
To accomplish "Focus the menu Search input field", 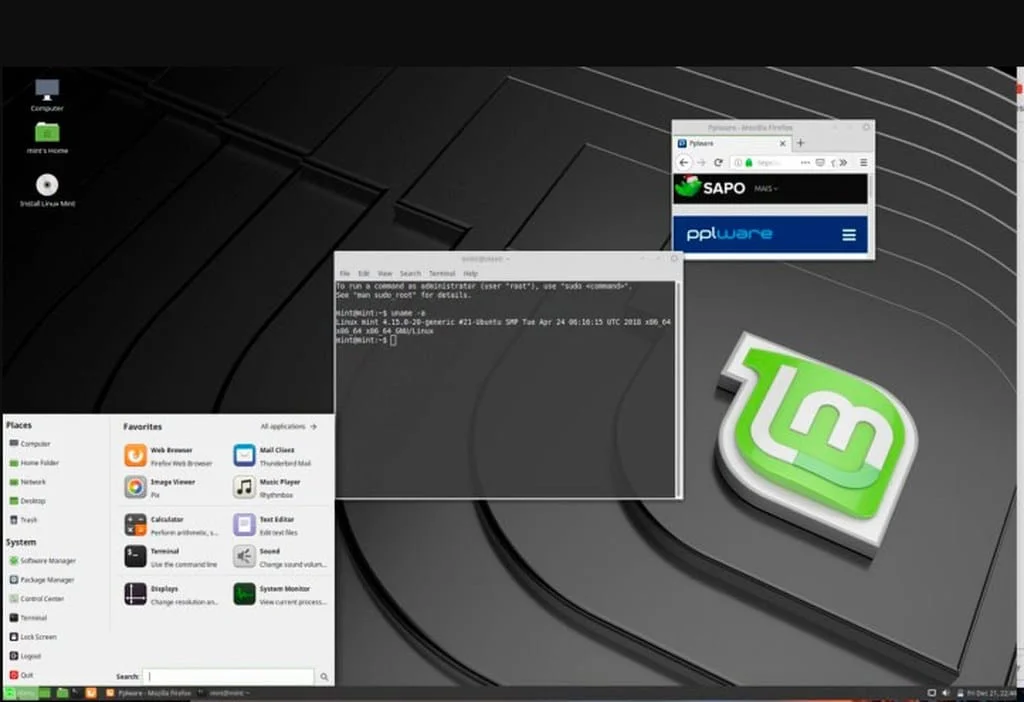I will [229, 677].
